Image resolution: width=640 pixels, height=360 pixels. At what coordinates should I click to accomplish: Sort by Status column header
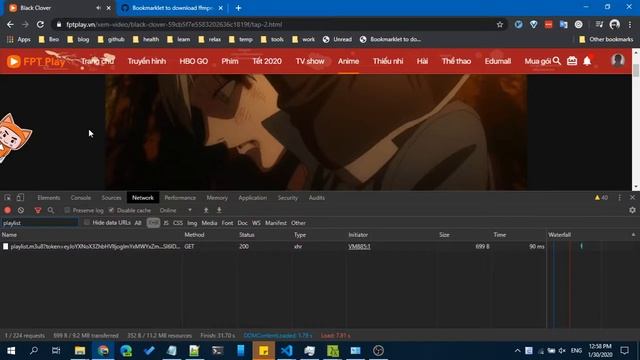tap(247, 235)
